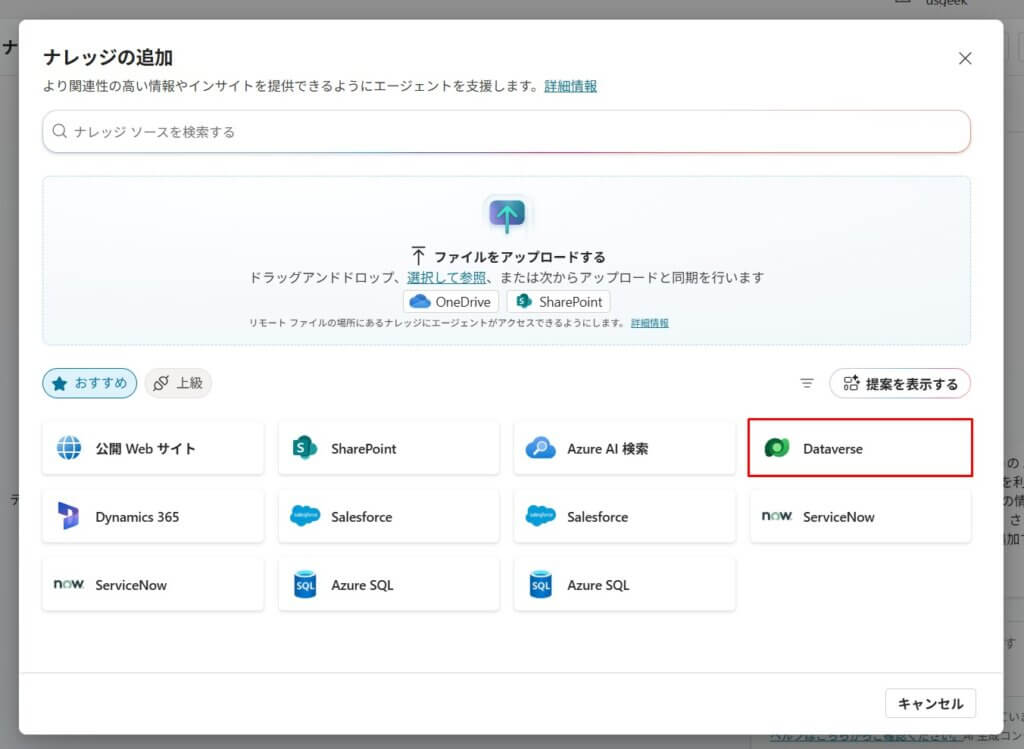Select the first Salesforce cloud icon
Image resolution: width=1024 pixels, height=749 pixels.
306,517
